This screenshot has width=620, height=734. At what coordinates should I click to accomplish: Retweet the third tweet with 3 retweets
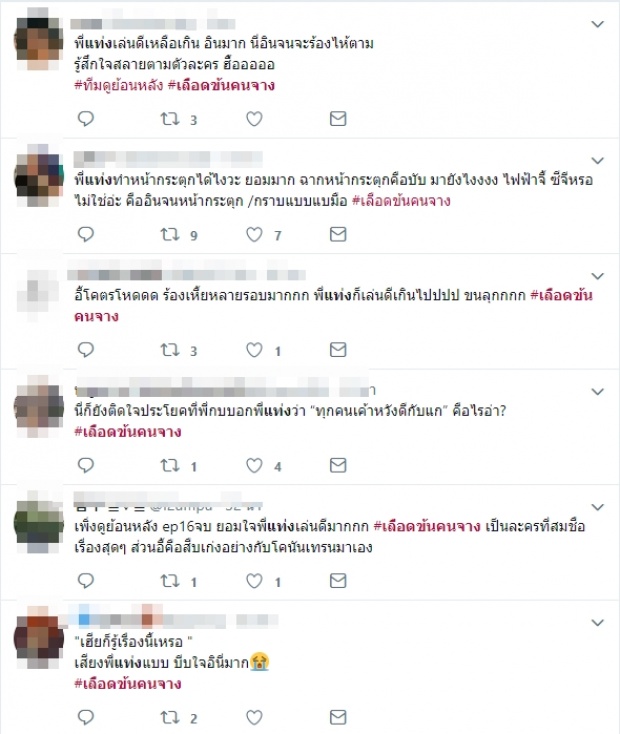(170, 350)
